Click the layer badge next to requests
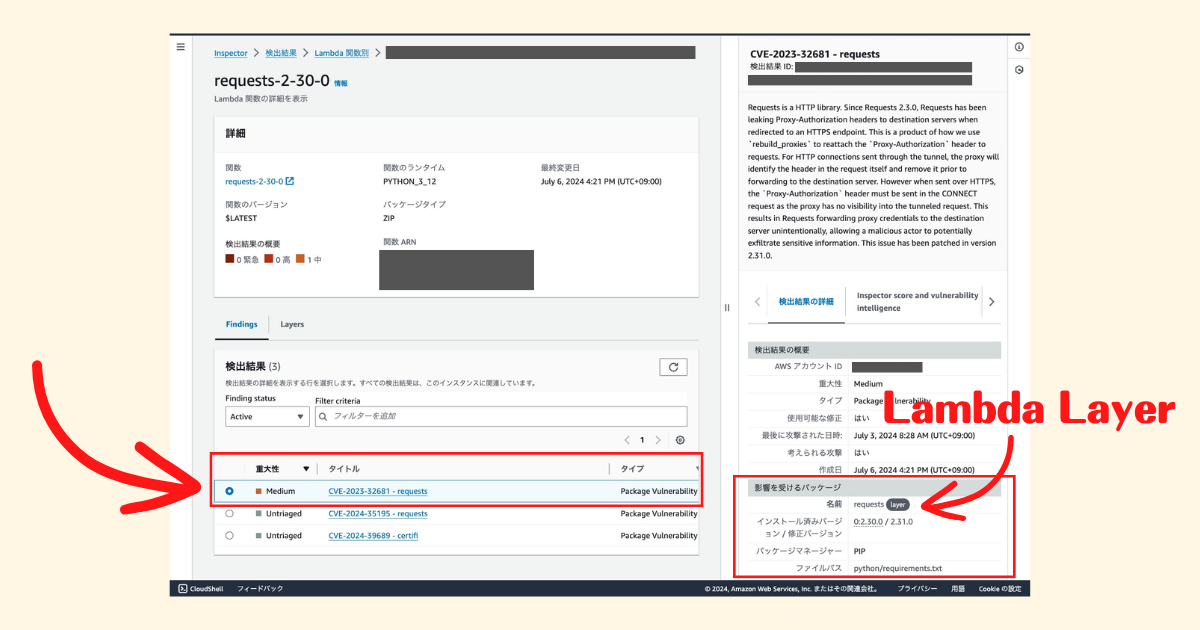 coord(898,505)
